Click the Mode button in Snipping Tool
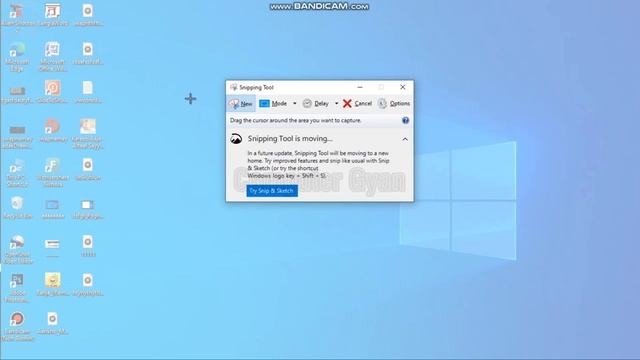 273,104
